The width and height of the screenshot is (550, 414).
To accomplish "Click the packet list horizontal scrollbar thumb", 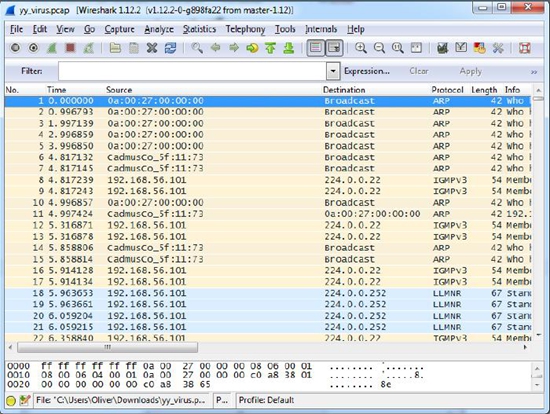I will [107, 347].
